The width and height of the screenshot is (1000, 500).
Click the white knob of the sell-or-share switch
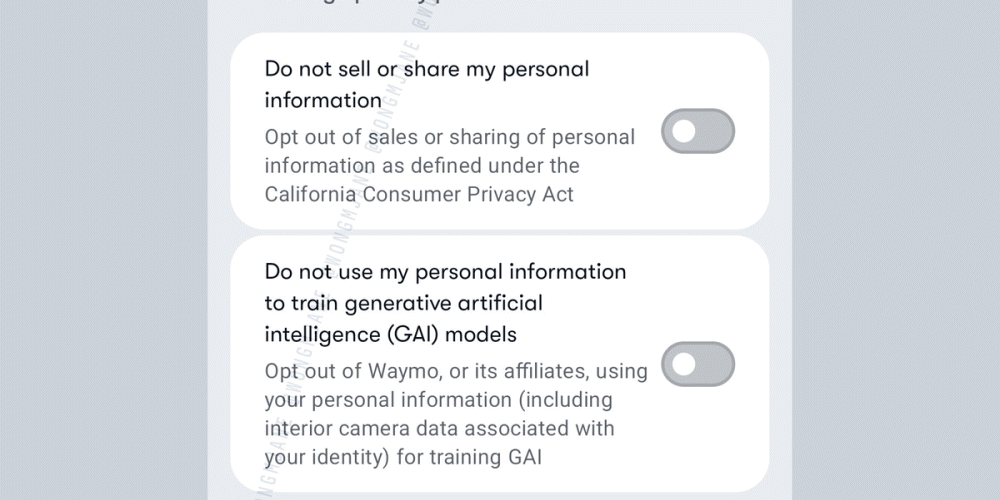(x=684, y=131)
